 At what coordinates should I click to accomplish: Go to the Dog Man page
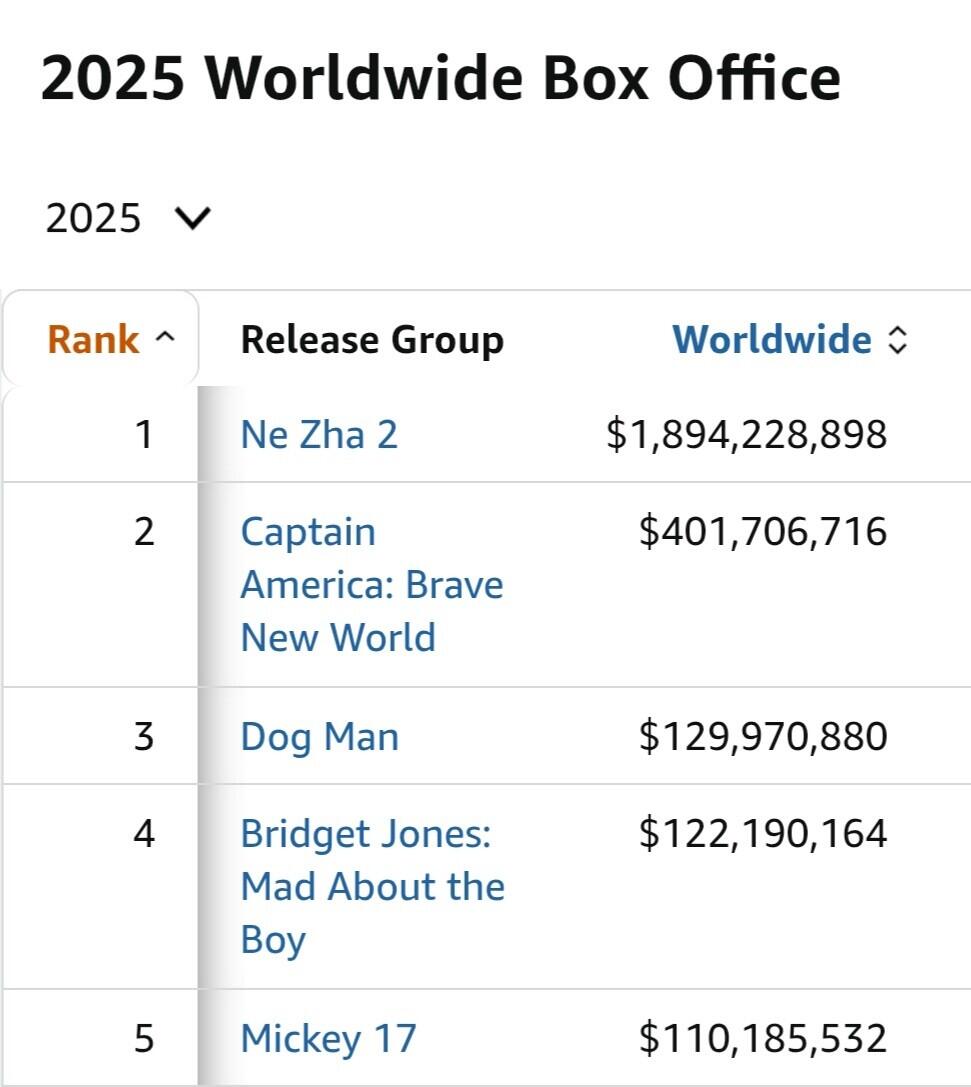pyautogui.click(x=320, y=737)
